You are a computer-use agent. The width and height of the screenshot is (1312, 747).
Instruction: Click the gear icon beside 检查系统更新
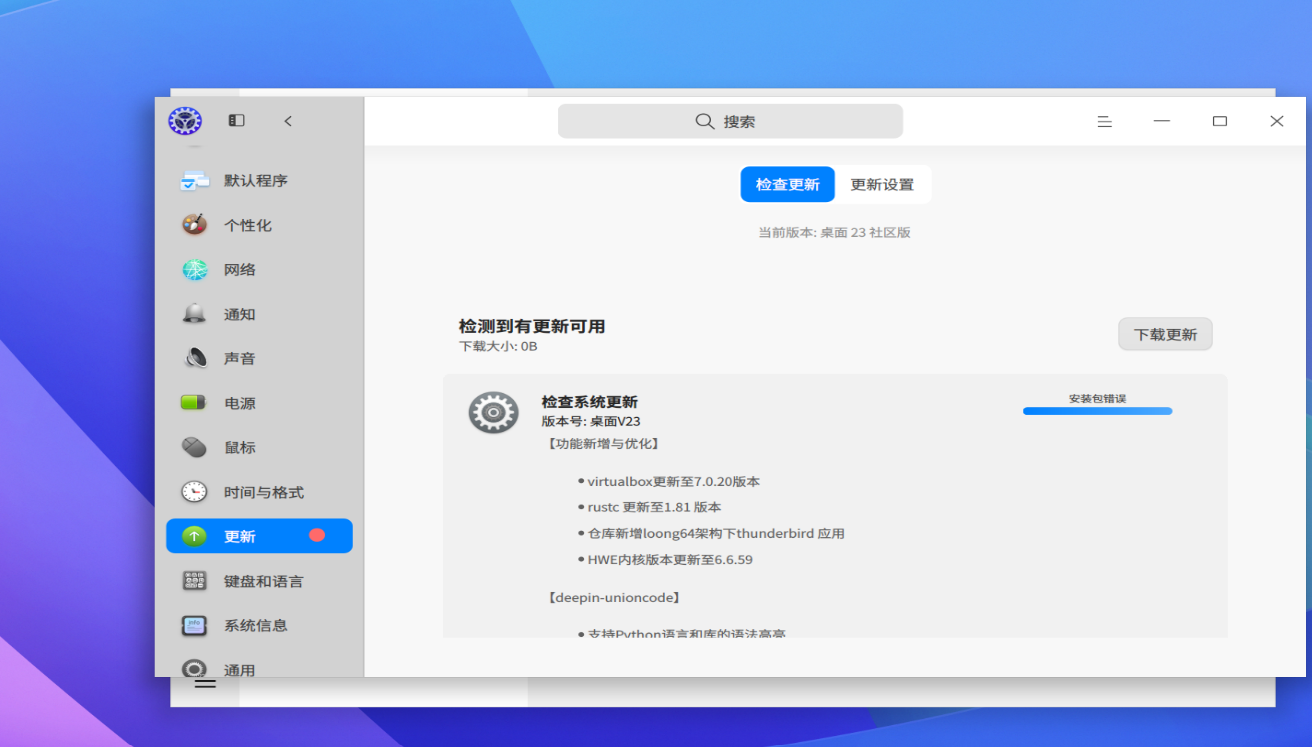(493, 412)
